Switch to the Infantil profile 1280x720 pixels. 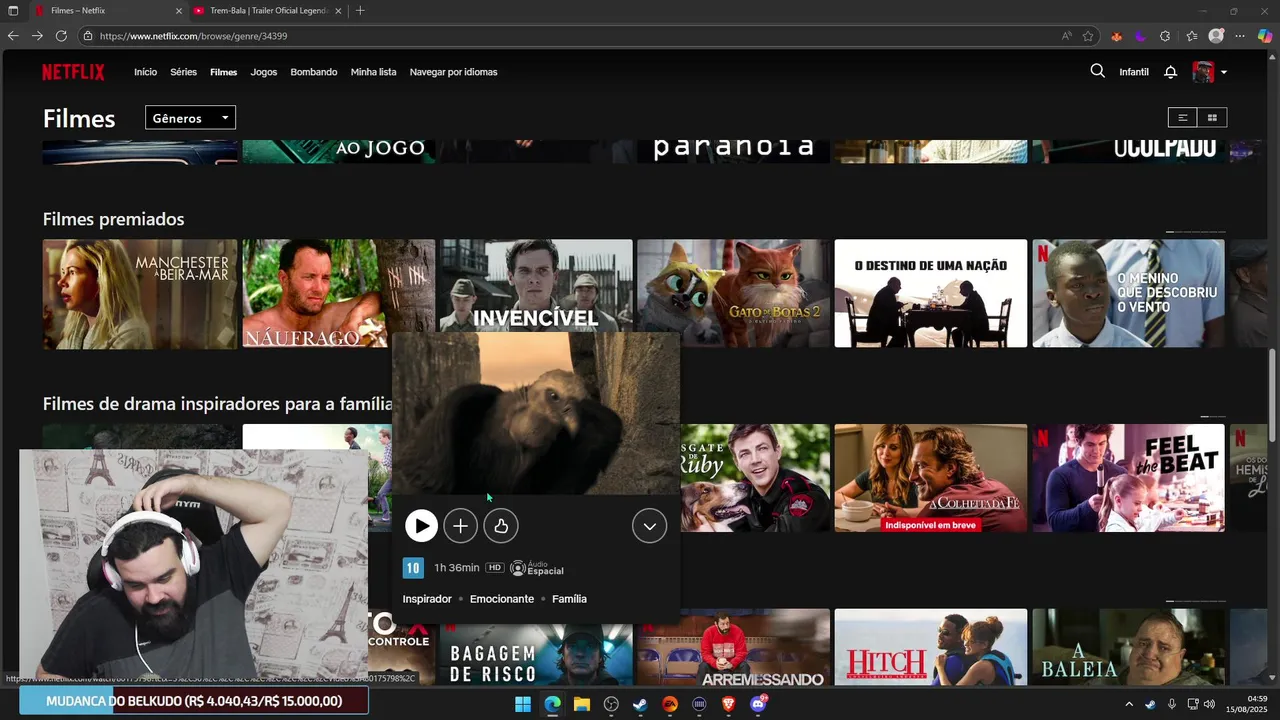(x=1134, y=72)
